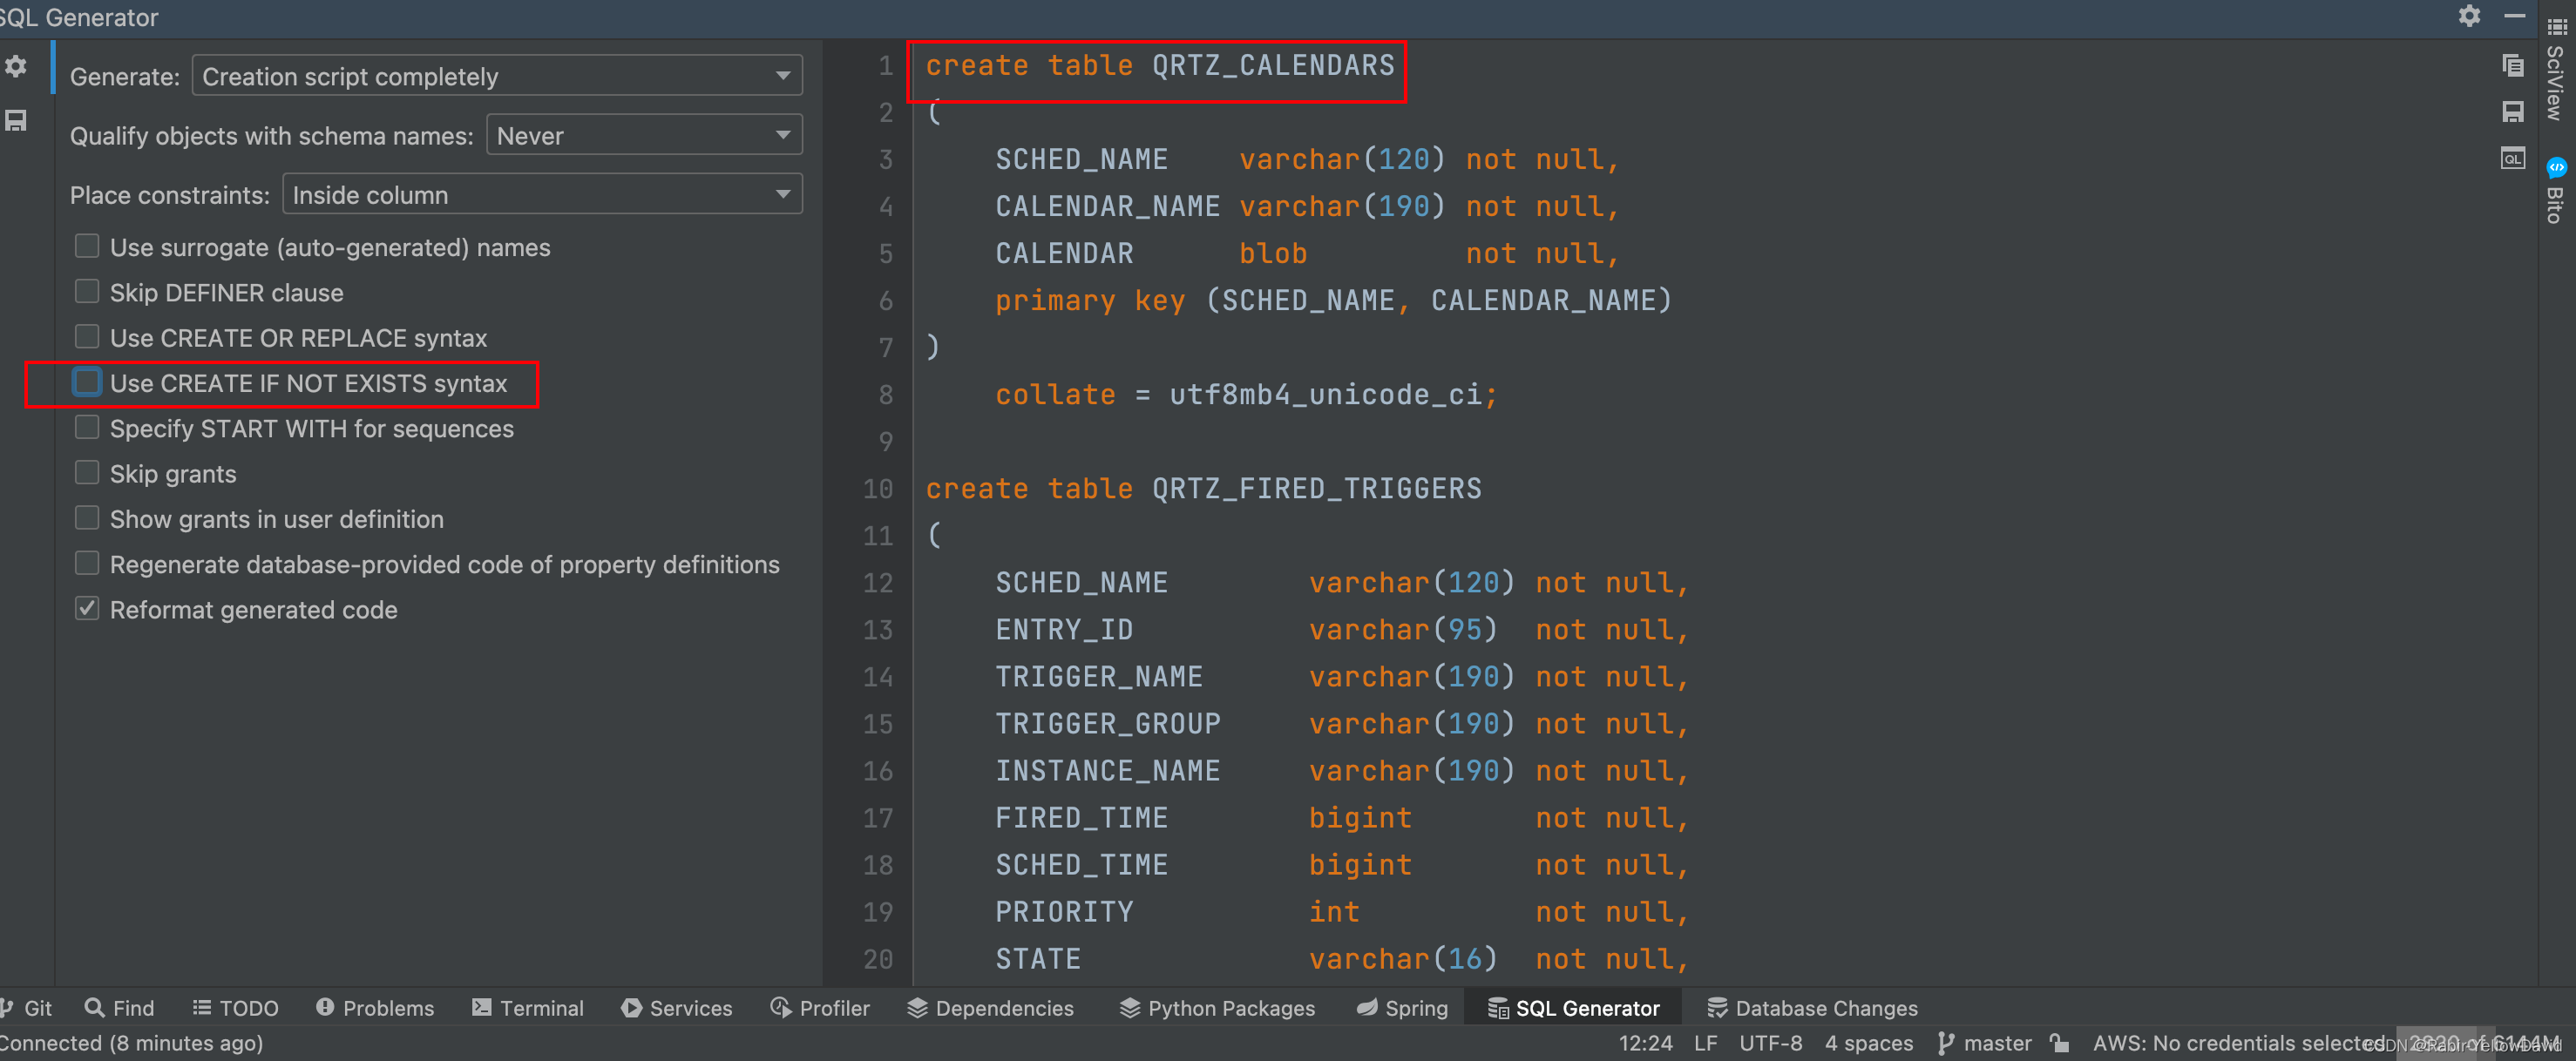Open the Bito side panel
This screenshot has height=1061, width=2576.
point(2556,191)
